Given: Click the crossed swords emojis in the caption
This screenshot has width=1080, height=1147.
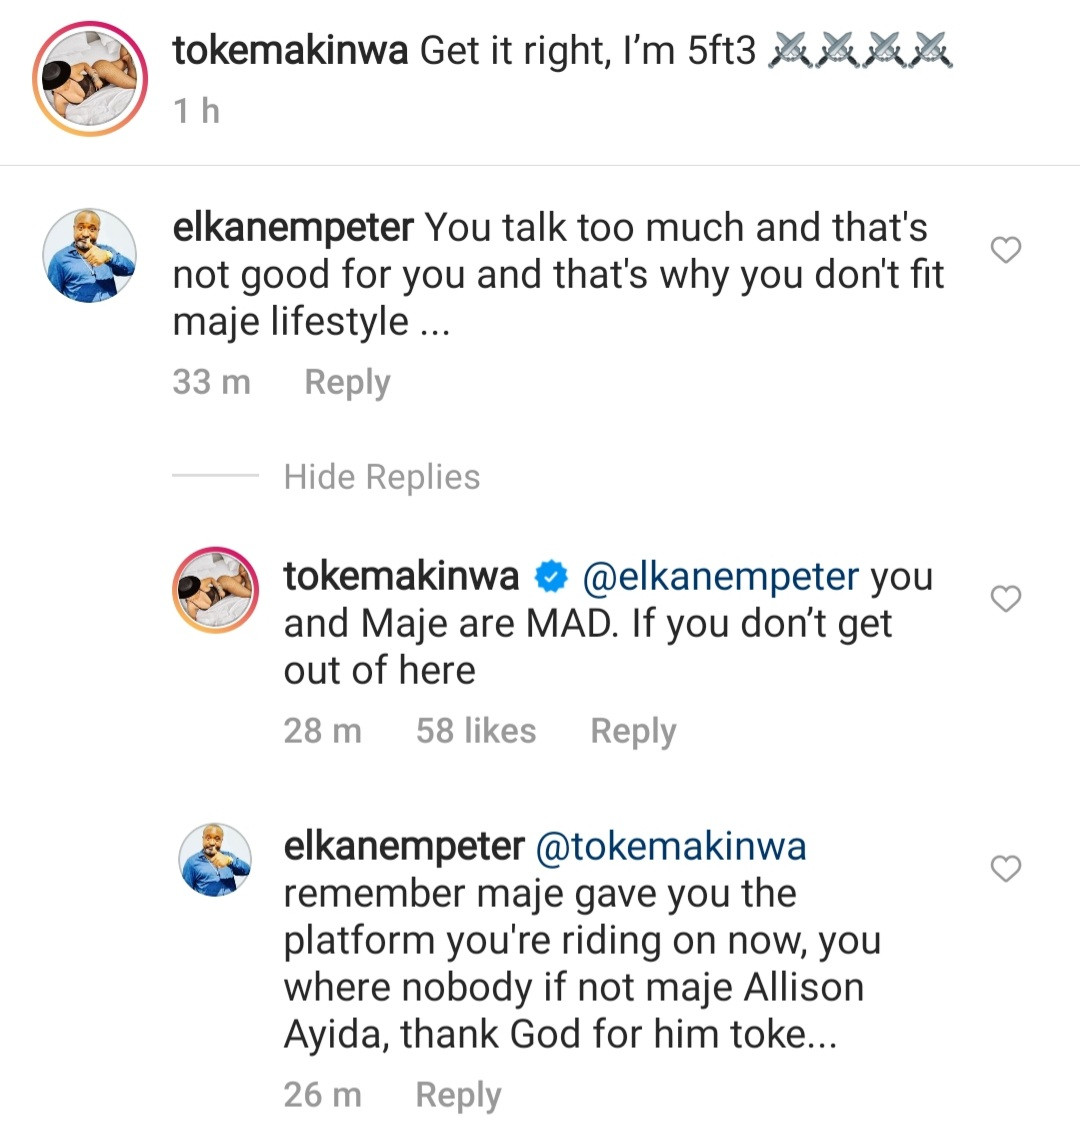Looking at the screenshot, I should pyautogui.click(x=859, y=50).
